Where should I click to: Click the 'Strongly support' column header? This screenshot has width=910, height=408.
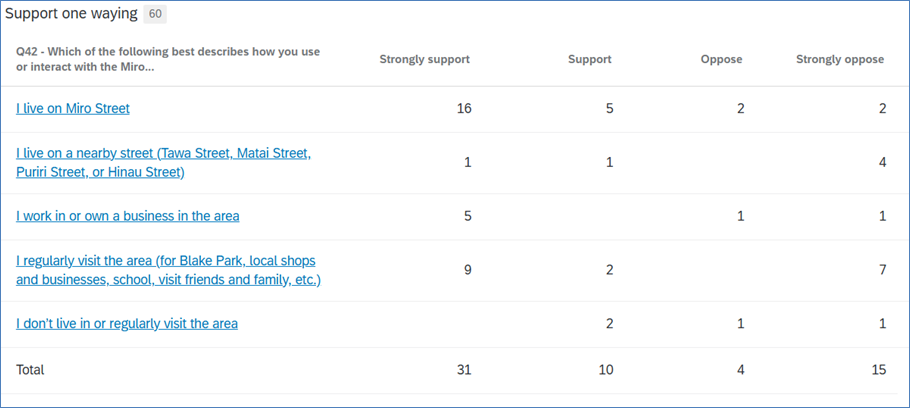(x=424, y=59)
